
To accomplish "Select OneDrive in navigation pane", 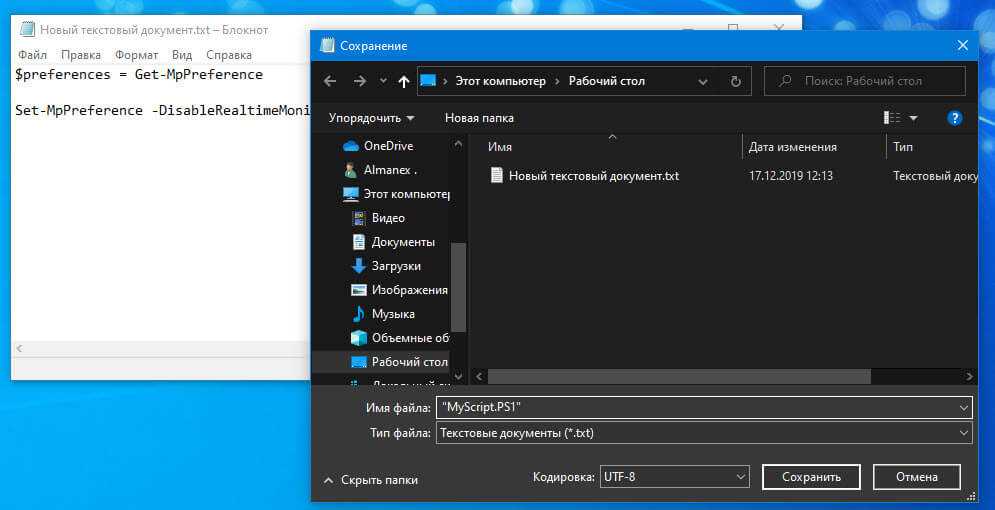I will click(x=388, y=146).
